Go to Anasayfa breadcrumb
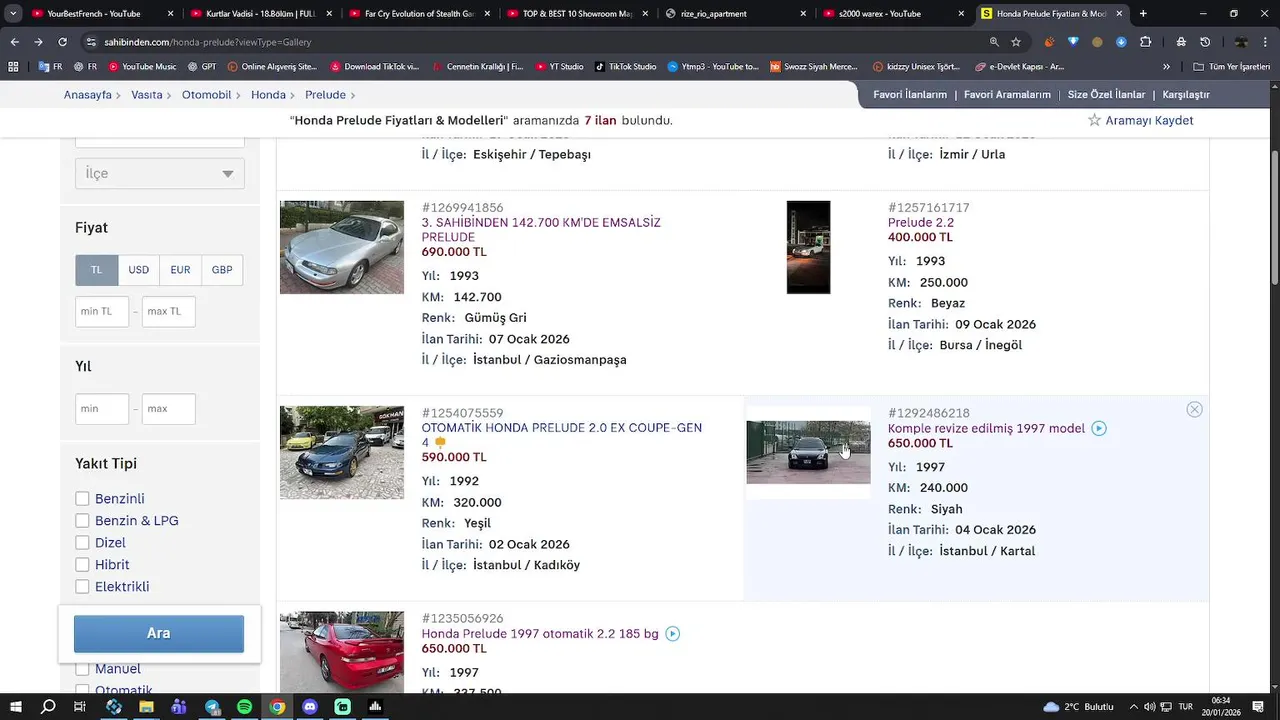Viewport: 1280px width, 720px height. (x=88, y=95)
